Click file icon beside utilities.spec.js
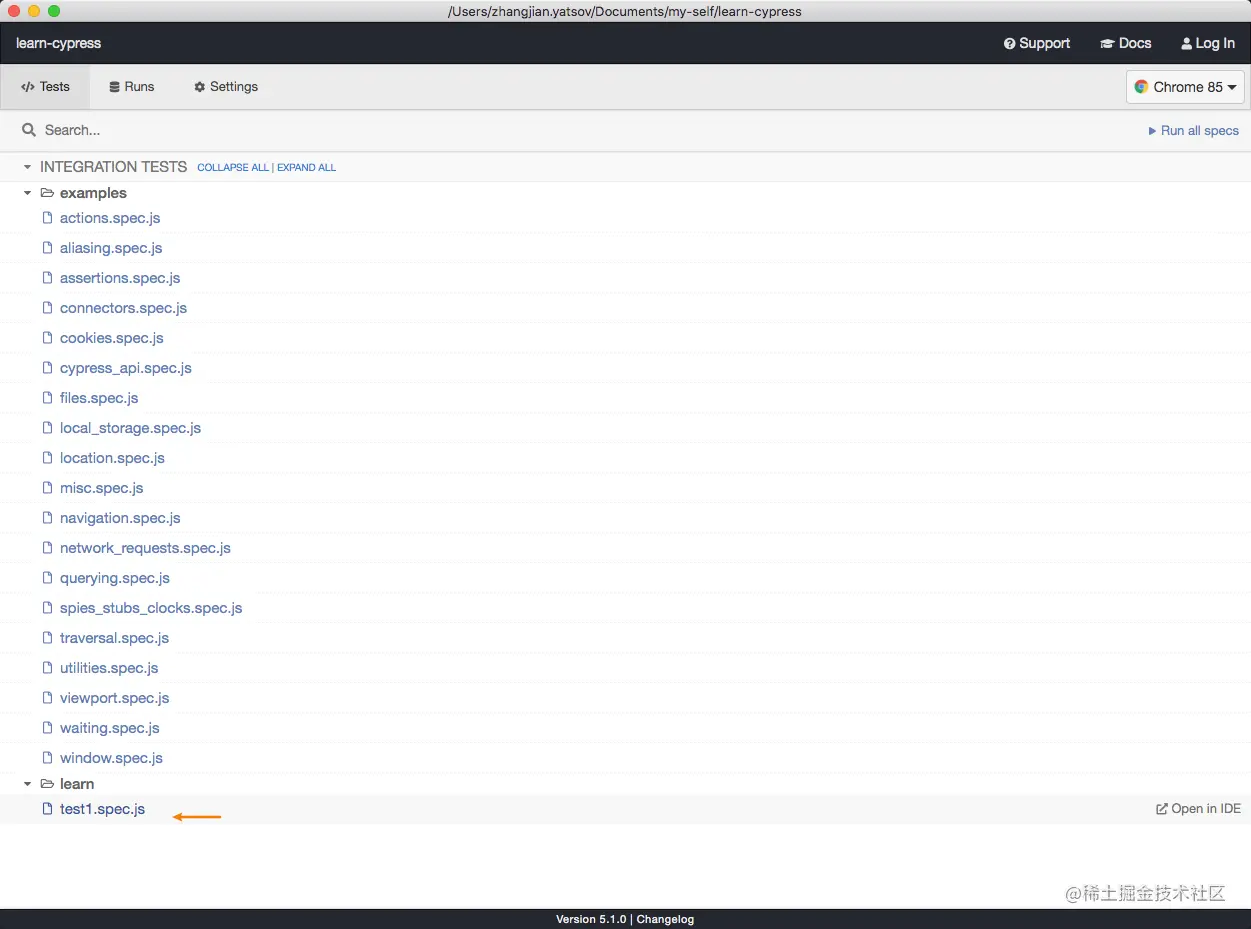The height and width of the screenshot is (929, 1251). click(47, 668)
